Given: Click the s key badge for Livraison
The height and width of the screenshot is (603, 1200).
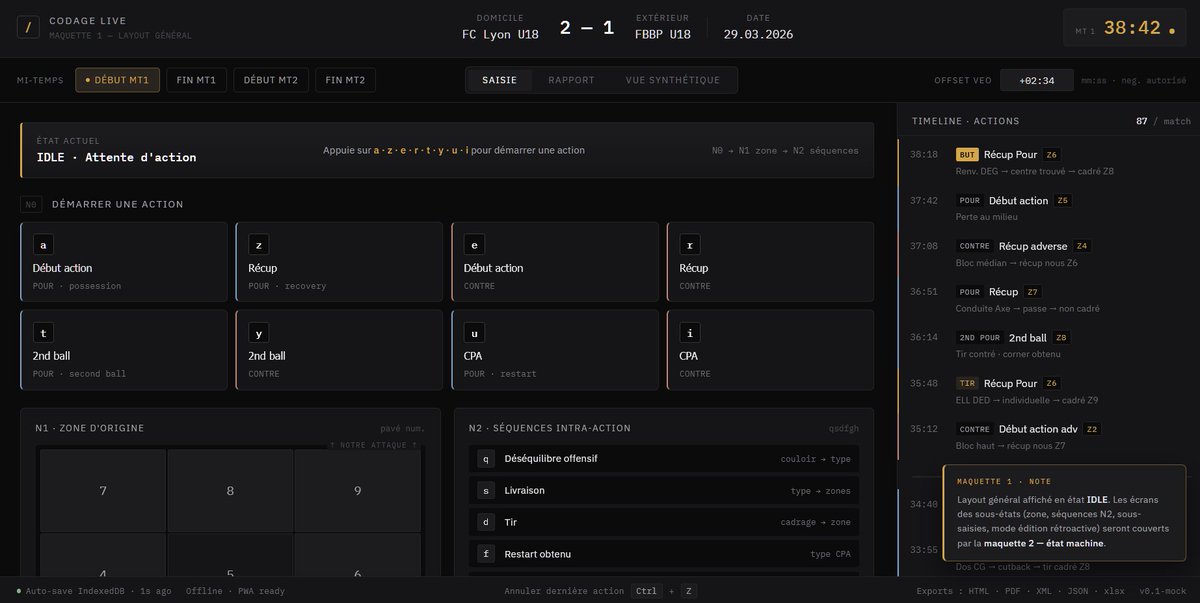Looking at the screenshot, I should (x=486, y=491).
